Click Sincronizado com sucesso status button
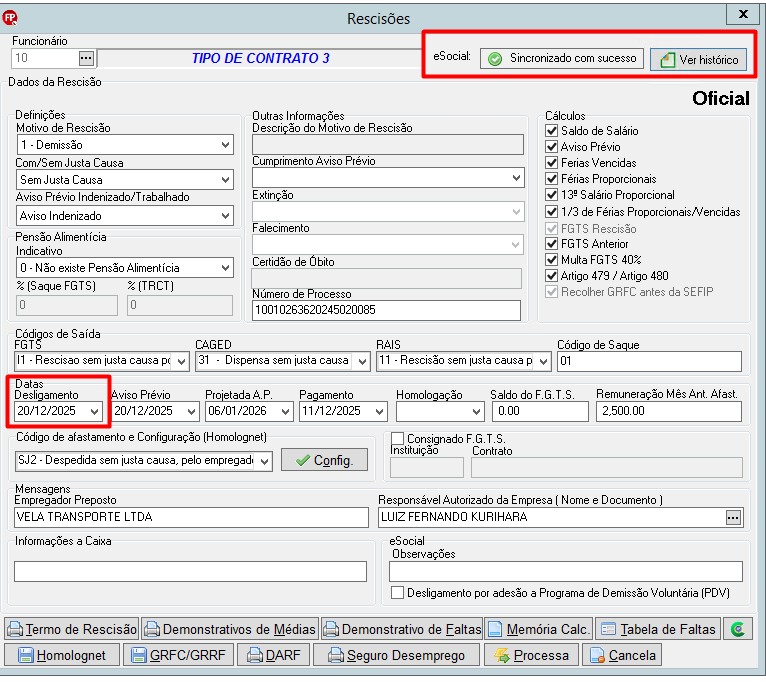 point(562,58)
